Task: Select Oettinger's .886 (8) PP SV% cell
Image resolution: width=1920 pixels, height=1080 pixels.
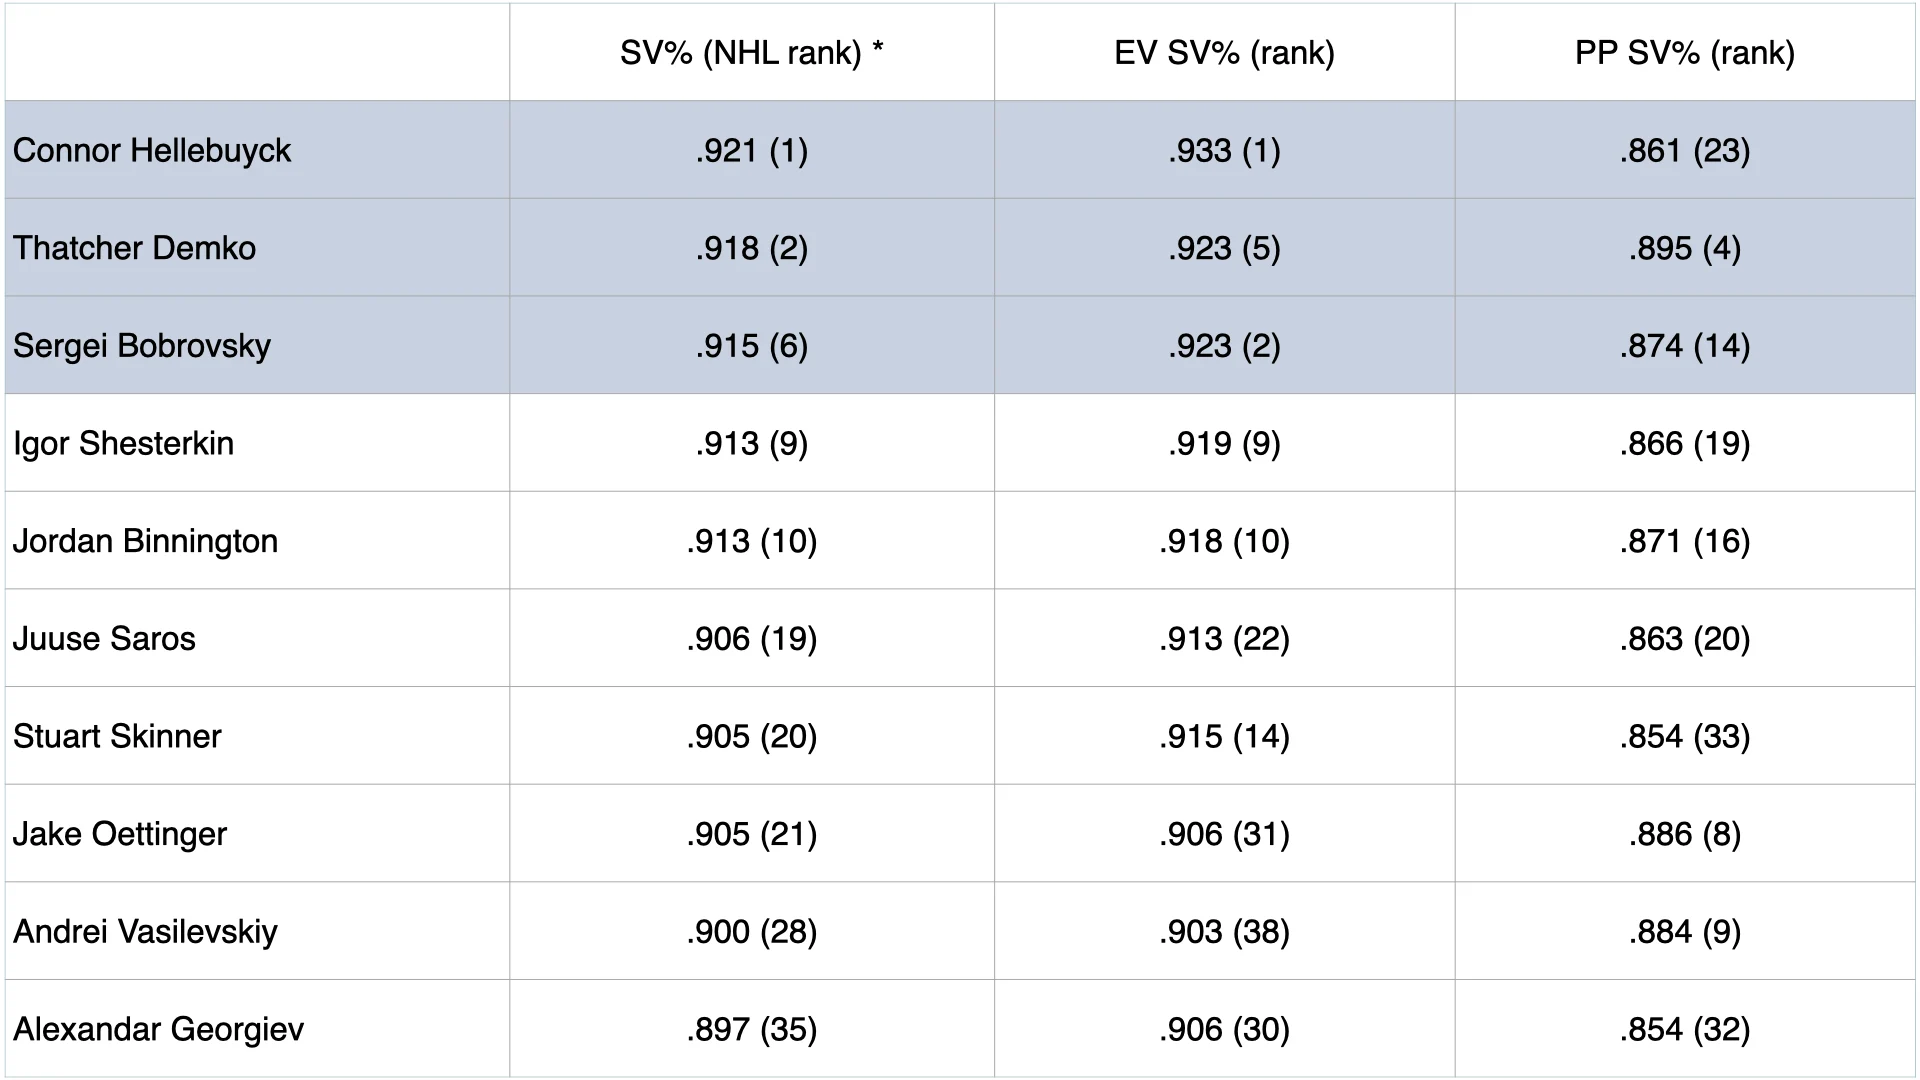Action: point(1684,834)
